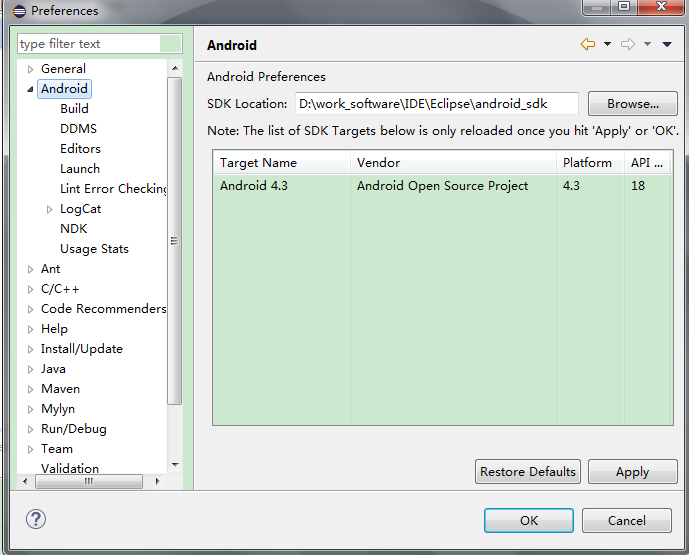Viewport: 689px width, 555px height.
Task: Select the Validation tree item
Action: click(70, 468)
